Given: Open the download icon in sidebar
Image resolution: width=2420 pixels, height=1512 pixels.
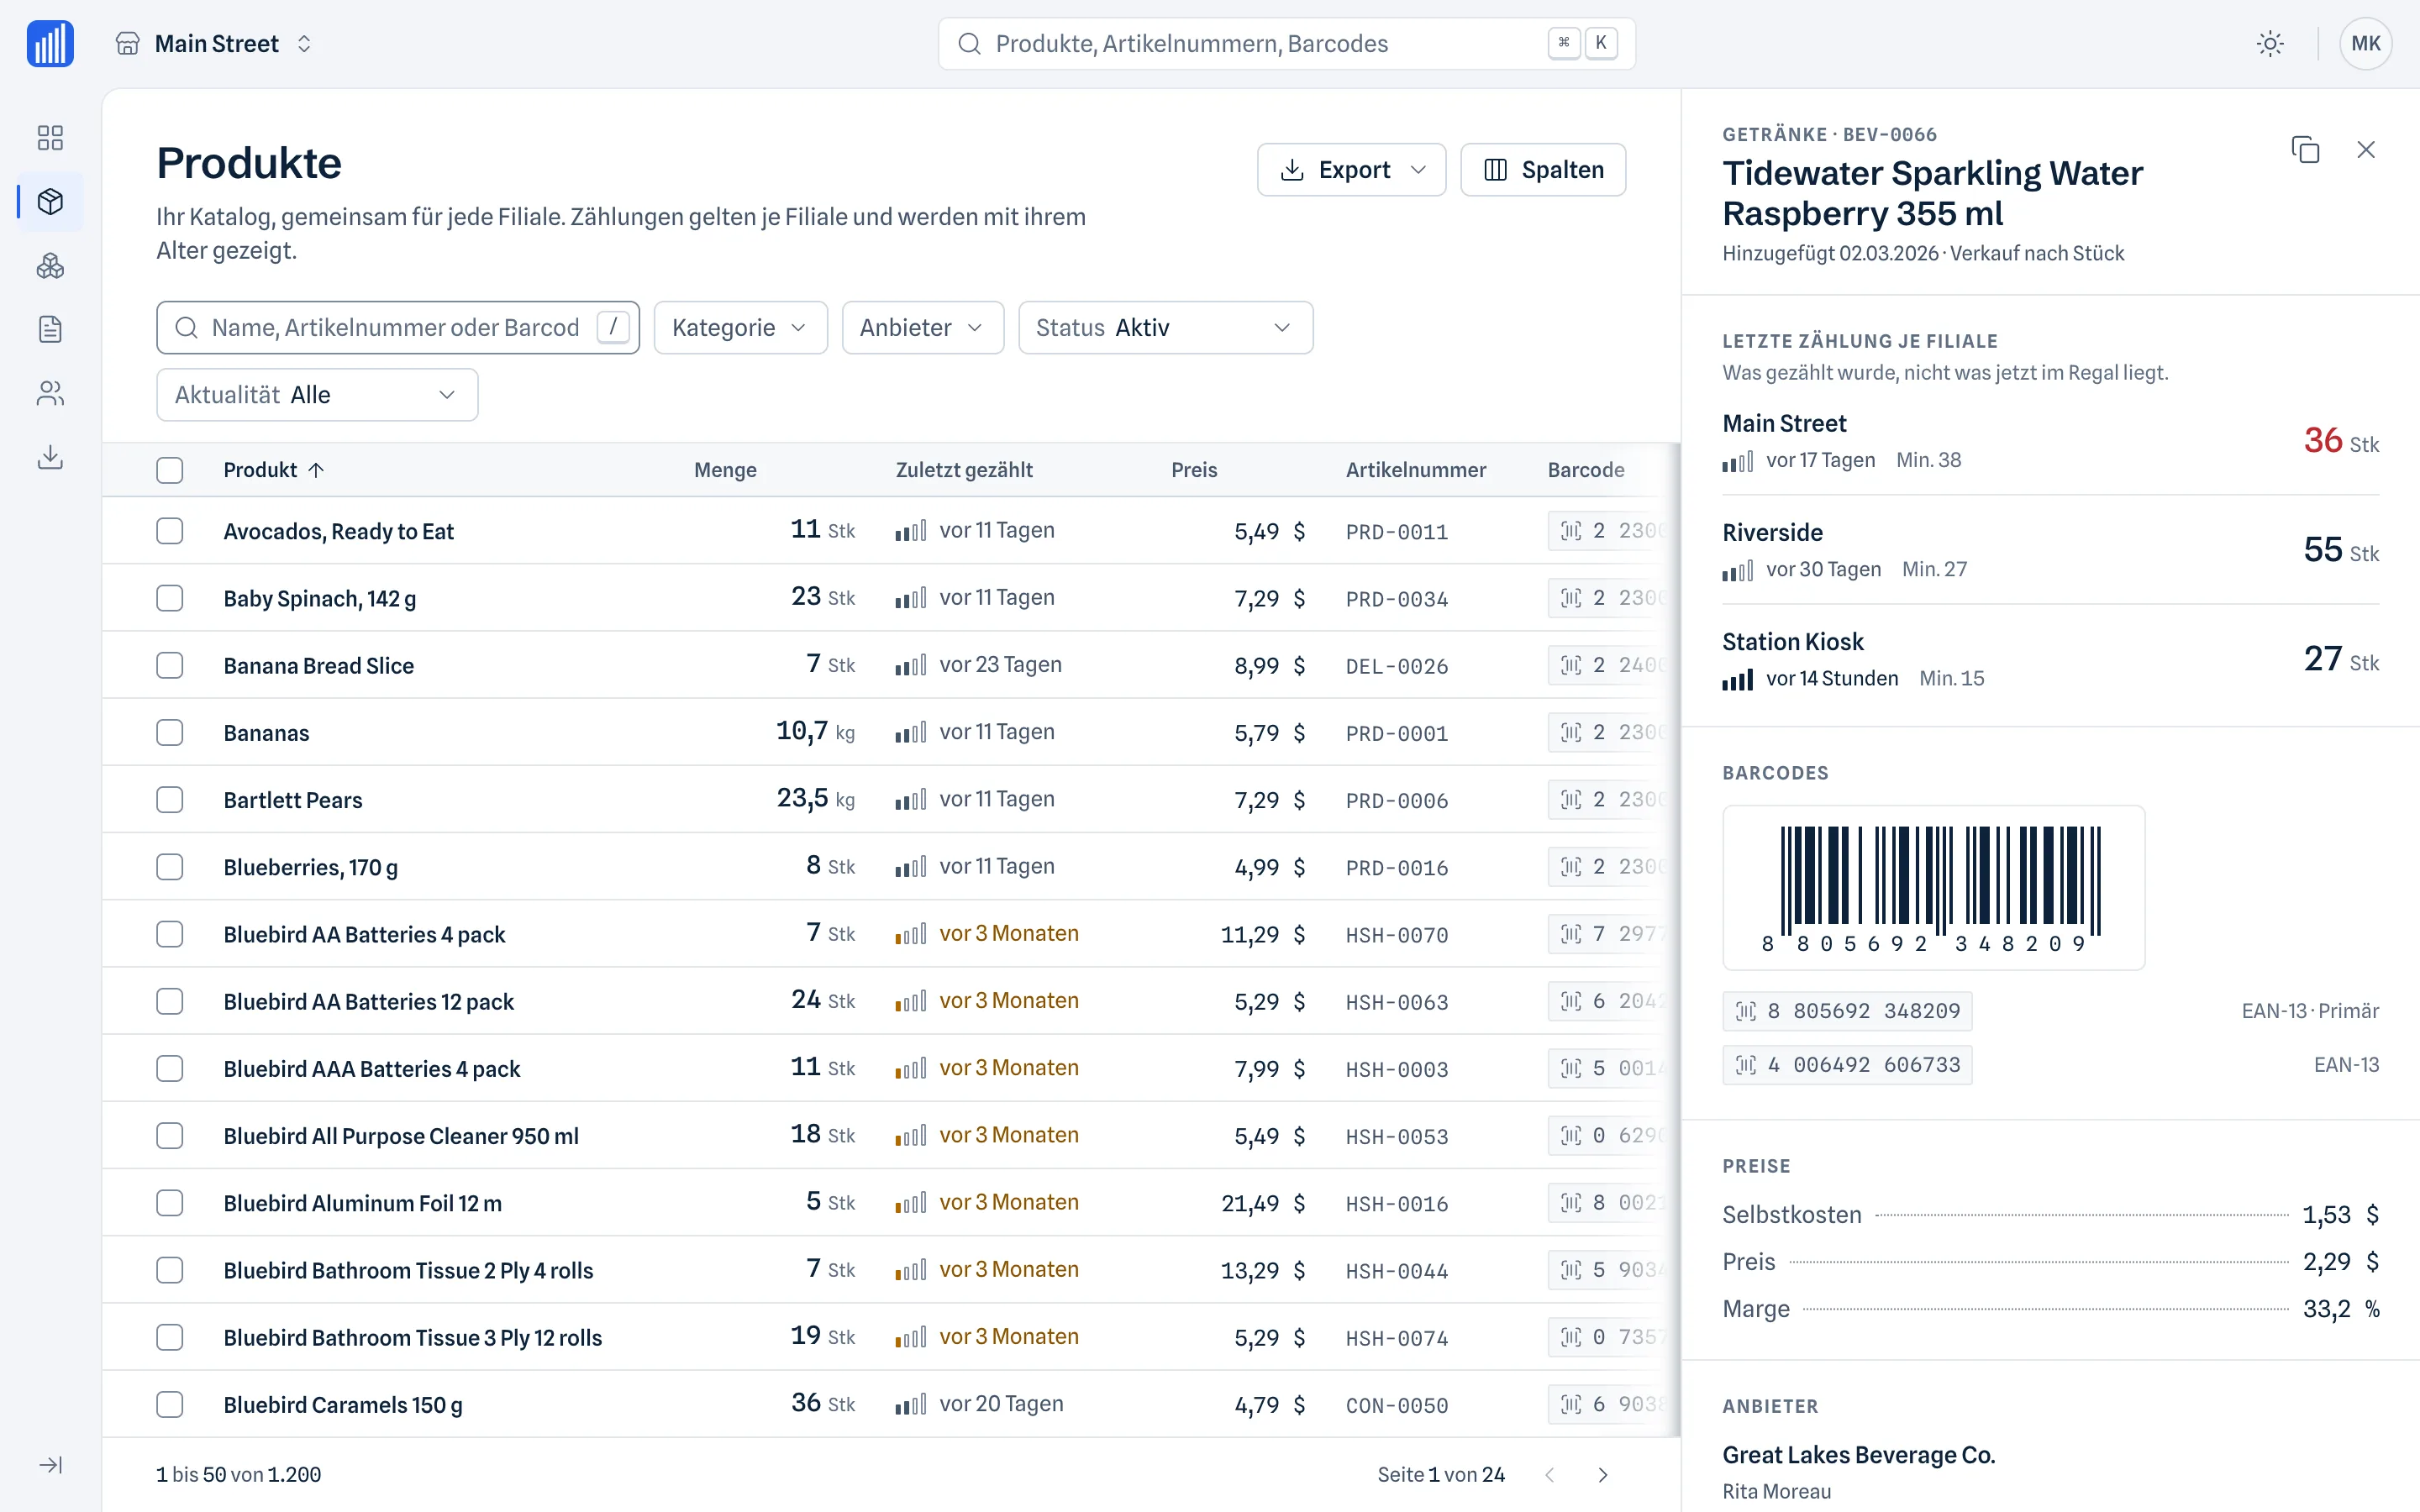Looking at the screenshot, I should [50, 457].
